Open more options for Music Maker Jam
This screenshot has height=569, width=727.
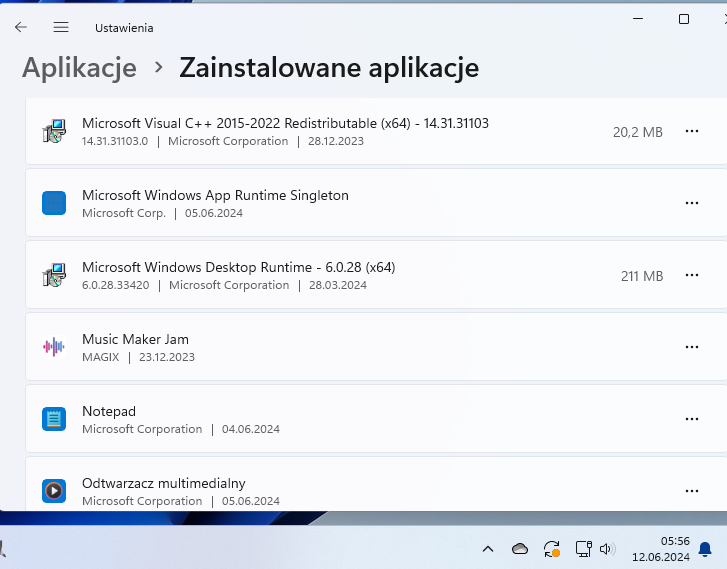tap(691, 347)
